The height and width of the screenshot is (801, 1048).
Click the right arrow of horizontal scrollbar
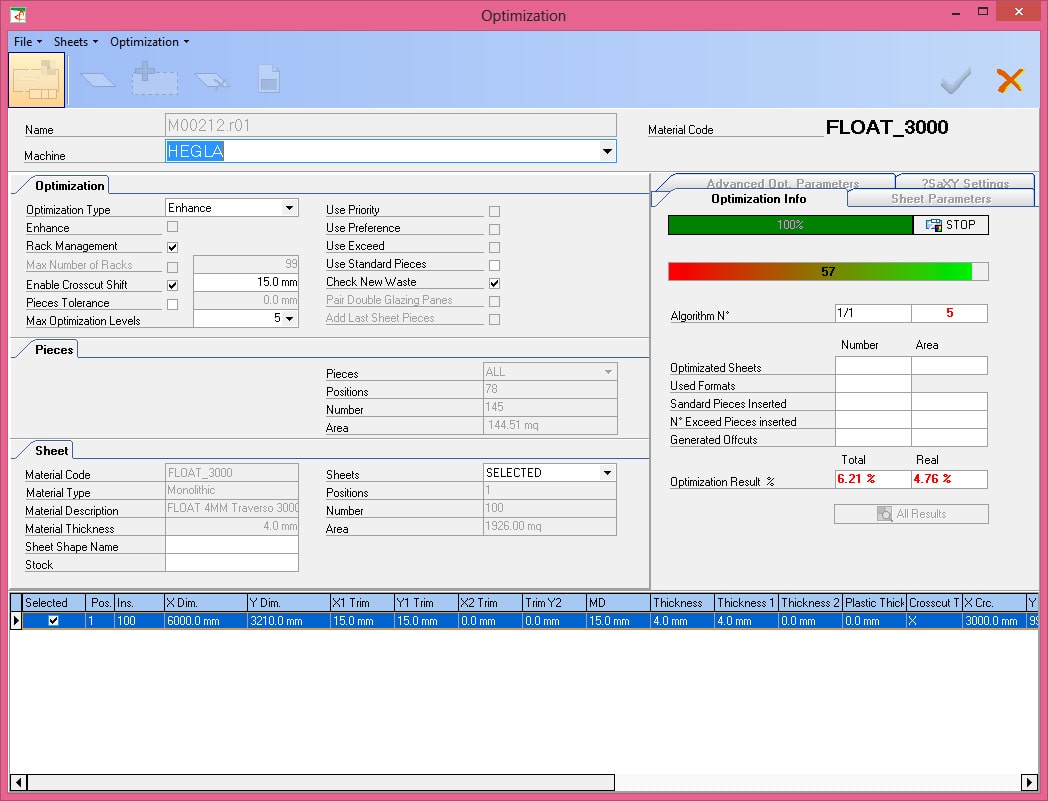[x=1029, y=782]
